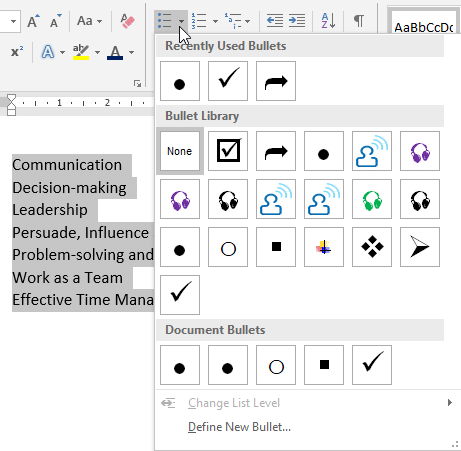
Task: Open the Font dialog launcher
Action: coord(137,84)
